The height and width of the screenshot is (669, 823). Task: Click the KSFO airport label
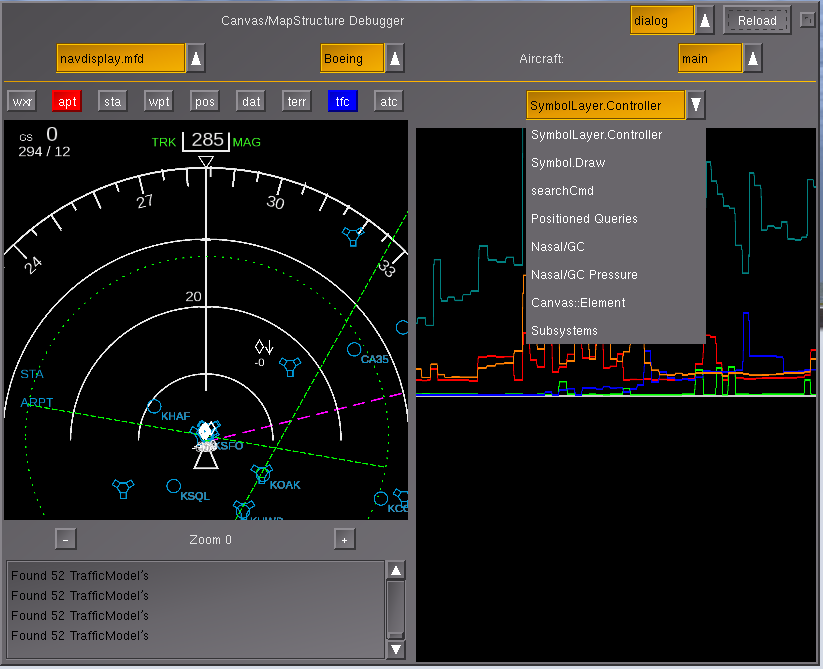pos(230,445)
